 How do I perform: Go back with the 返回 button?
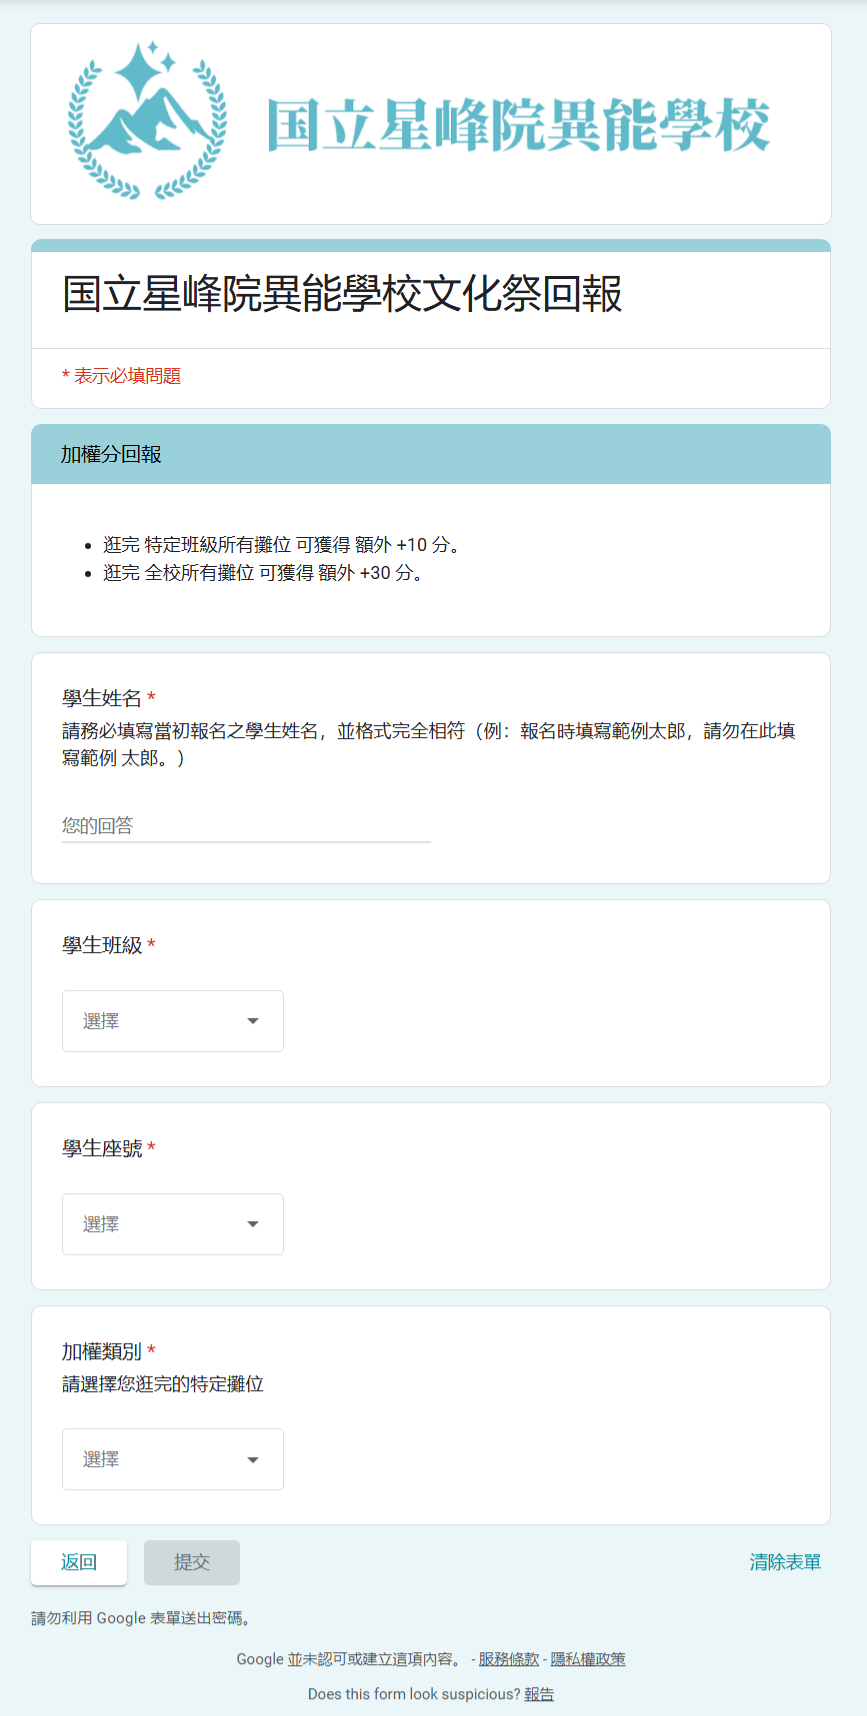79,1562
